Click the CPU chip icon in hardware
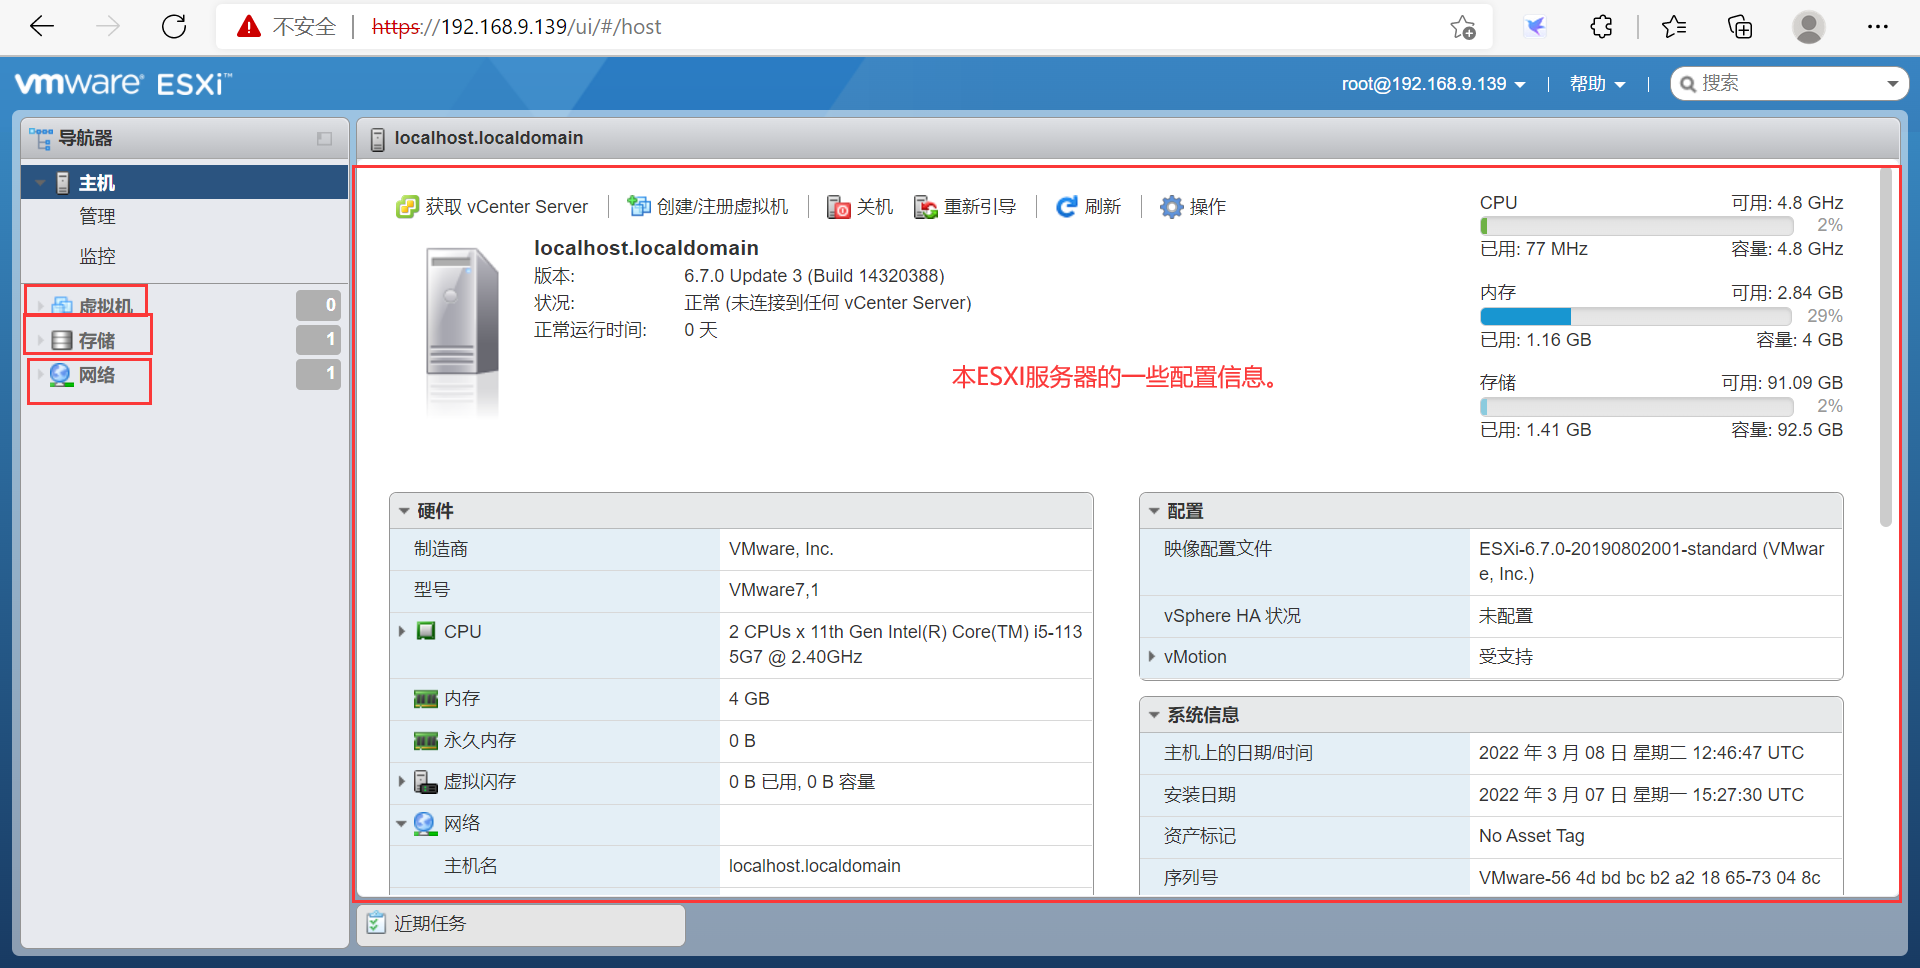1920x968 pixels. [426, 631]
